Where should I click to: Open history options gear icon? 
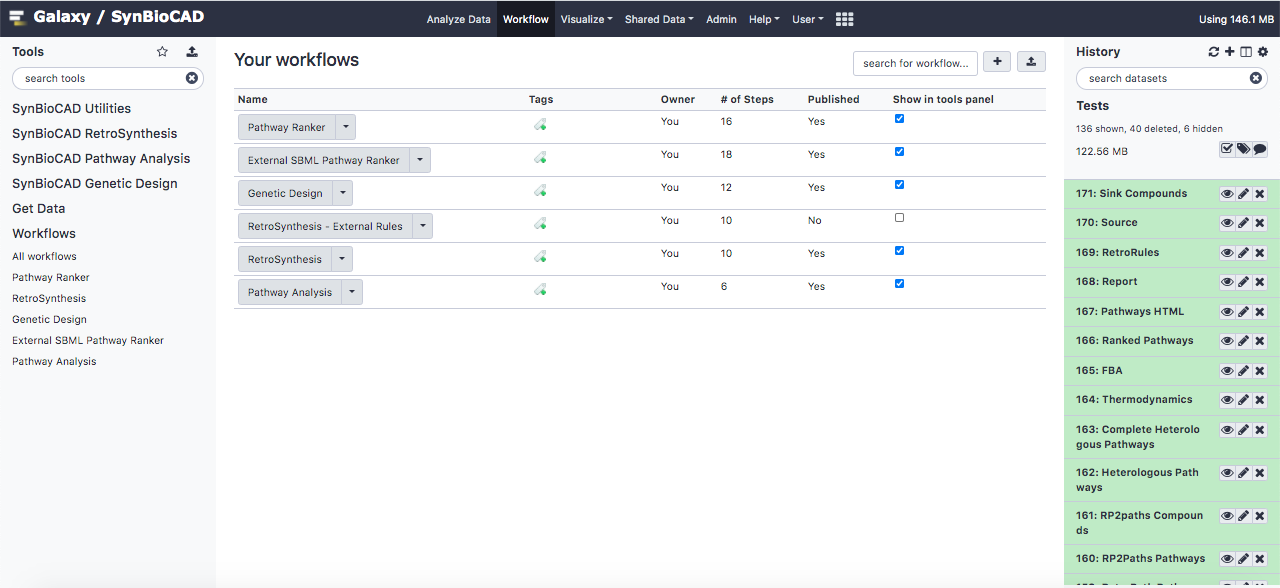pyautogui.click(x=1262, y=52)
